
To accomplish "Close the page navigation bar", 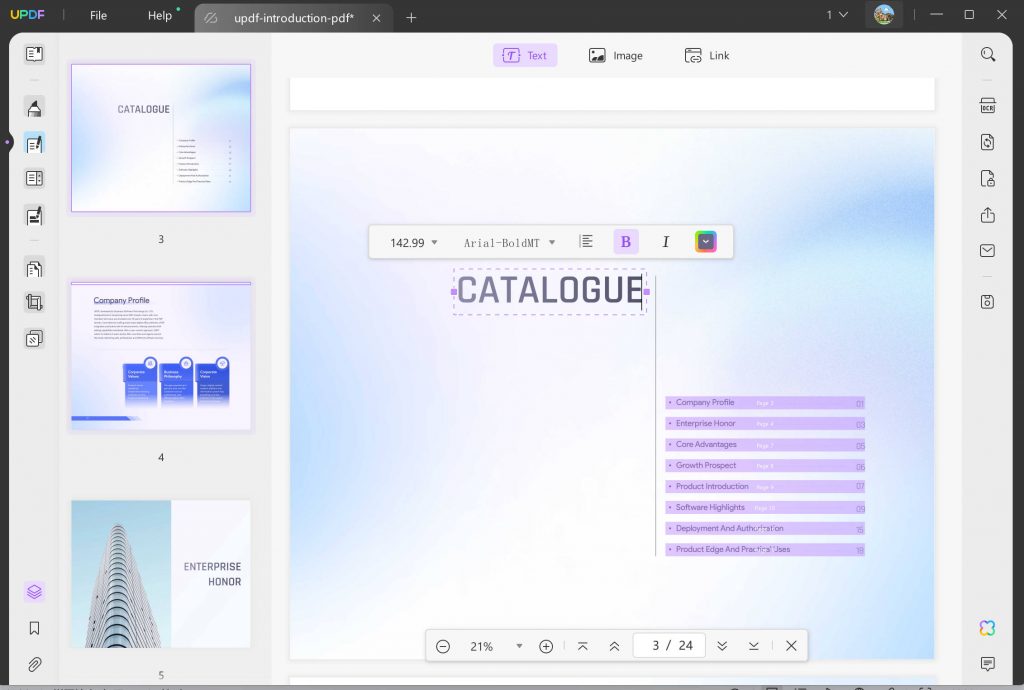I will point(791,645).
